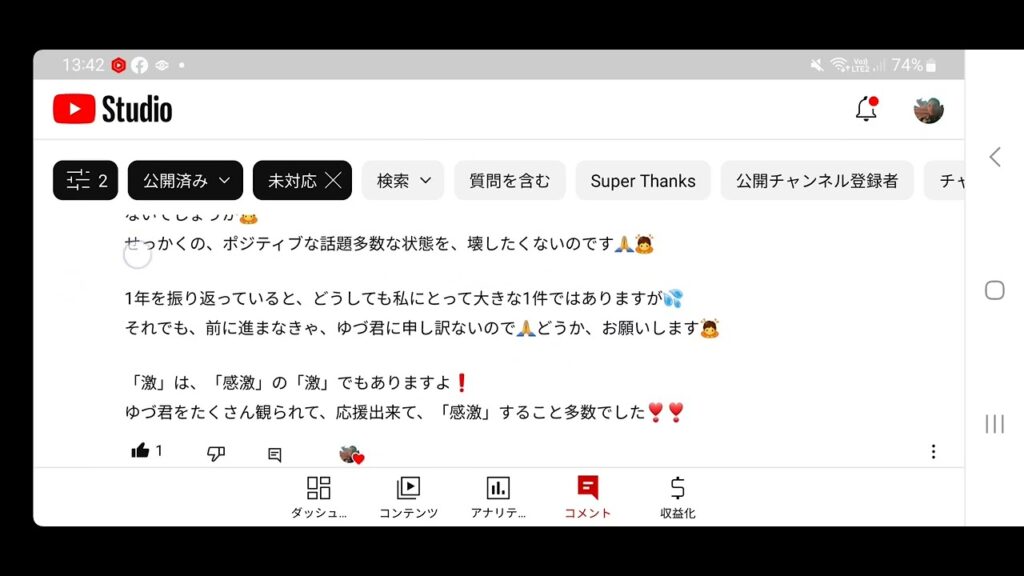Click the YouTube Studio logo
The image size is (1024, 576).
[x=112, y=109]
